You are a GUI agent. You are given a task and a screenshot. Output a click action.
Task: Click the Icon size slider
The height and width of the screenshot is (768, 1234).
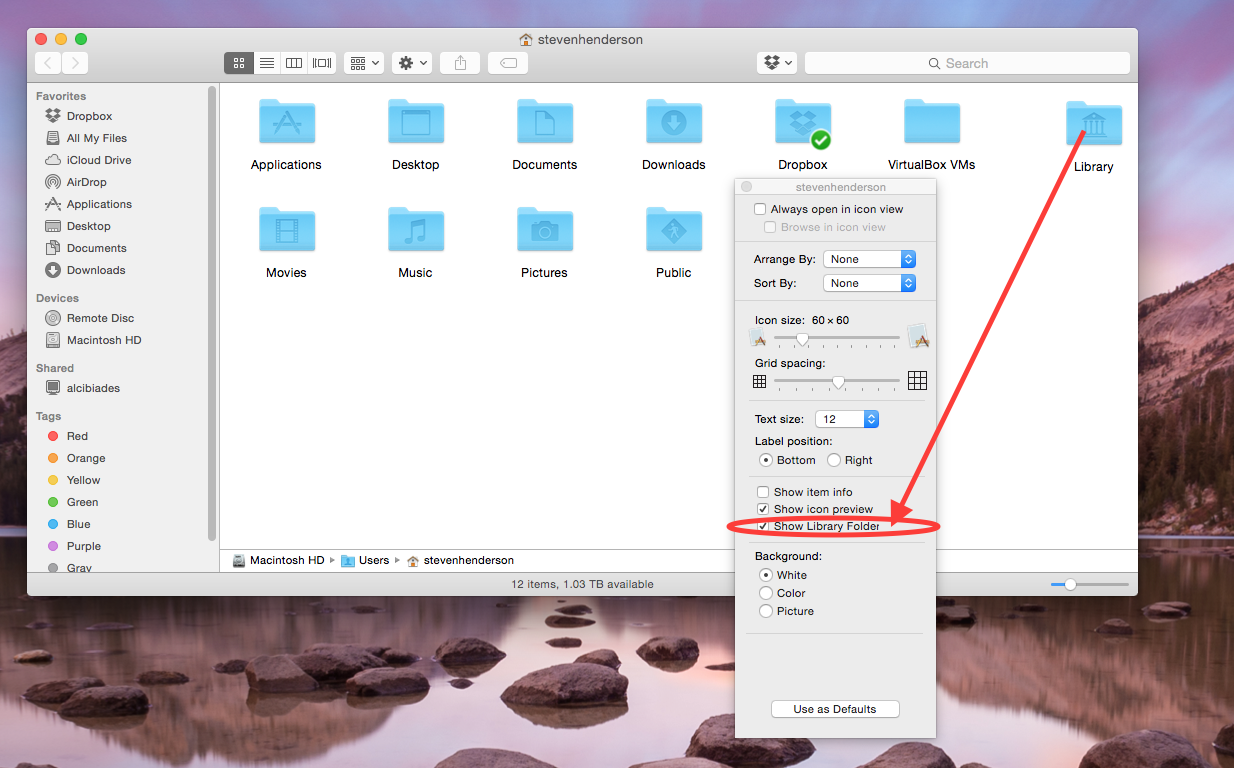click(x=836, y=339)
